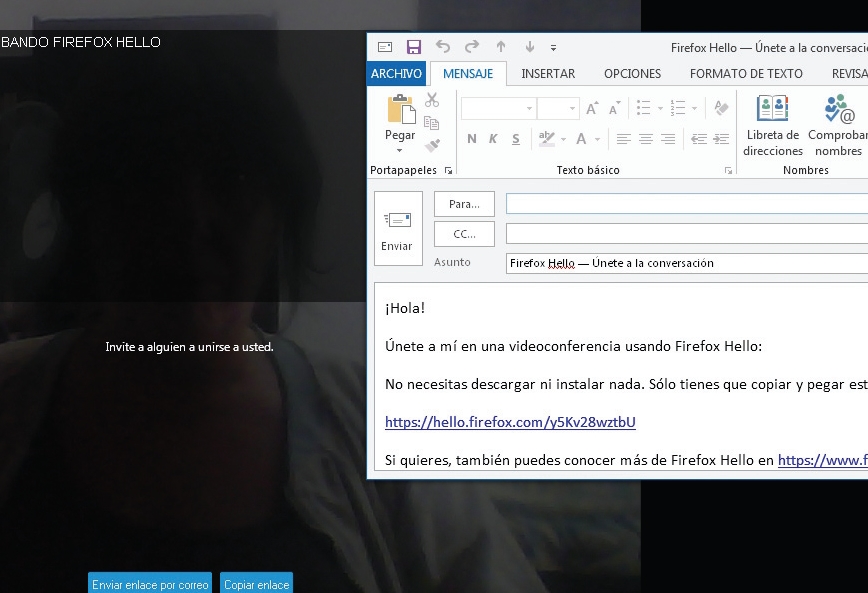Screen dimensions: 868x593
Task: Go to previous item up arrow
Action: 501,47
